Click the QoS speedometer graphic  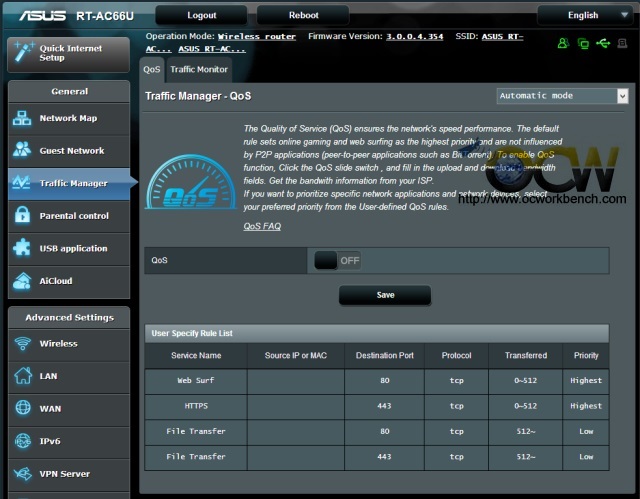point(191,182)
